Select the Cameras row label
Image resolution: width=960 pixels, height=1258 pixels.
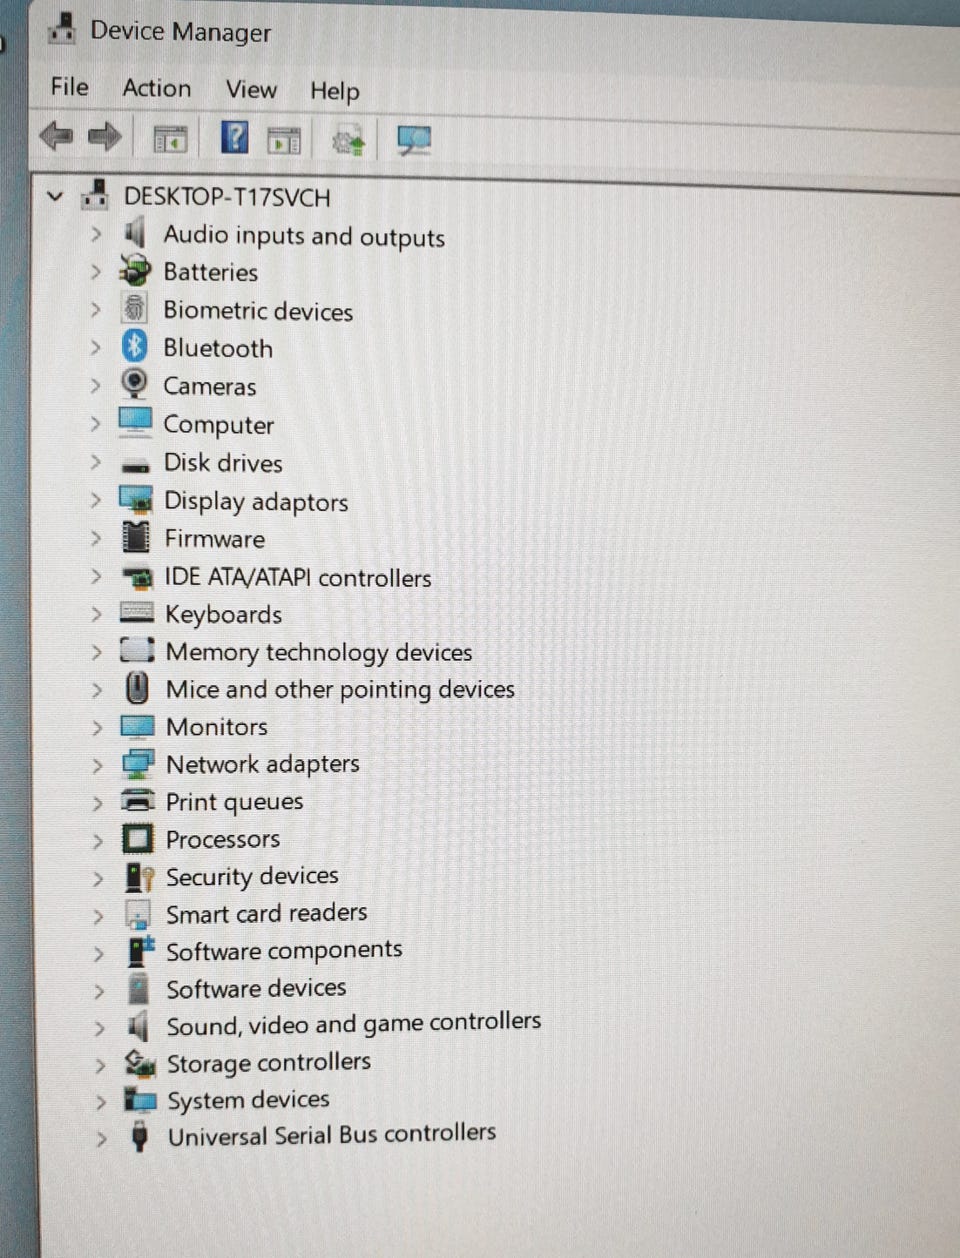(x=209, y=386)
